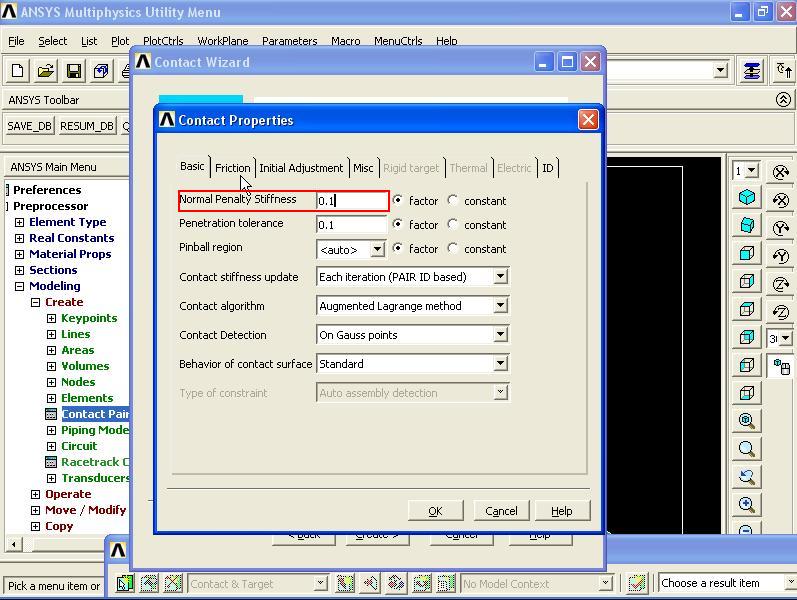Click the Normal Penalty Stiffness input field
Viewport: 797px width, 600px height.
[x=351, y=200]
